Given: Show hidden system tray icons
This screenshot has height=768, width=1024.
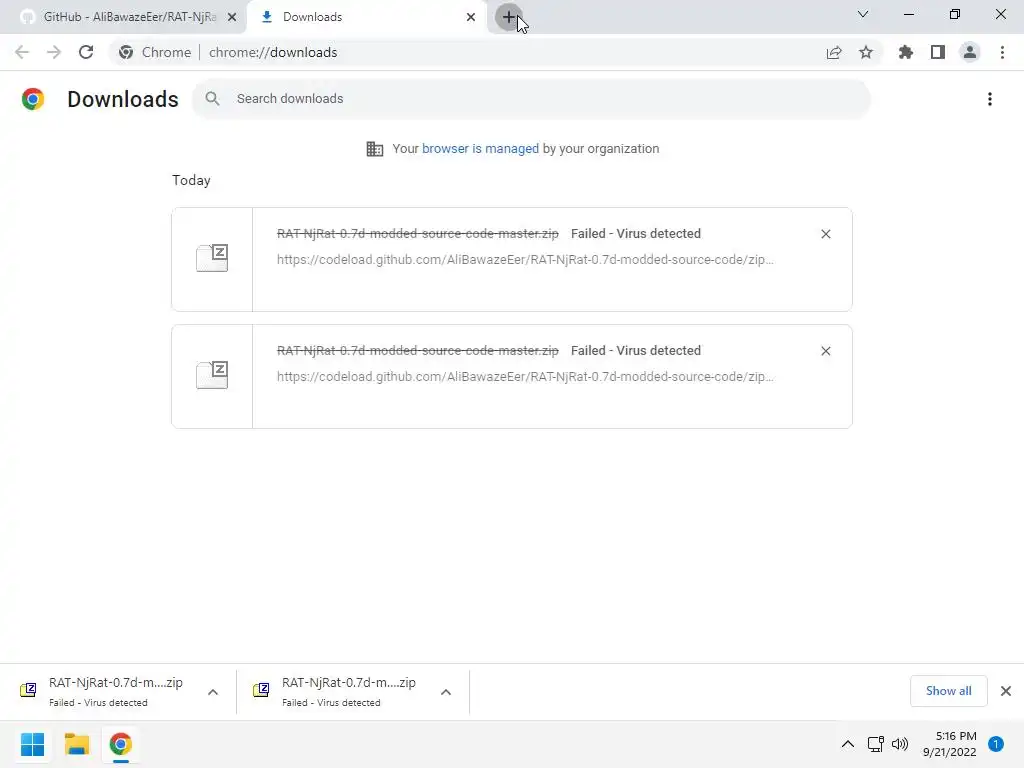Looking at the screenshot, I should 848,744.
